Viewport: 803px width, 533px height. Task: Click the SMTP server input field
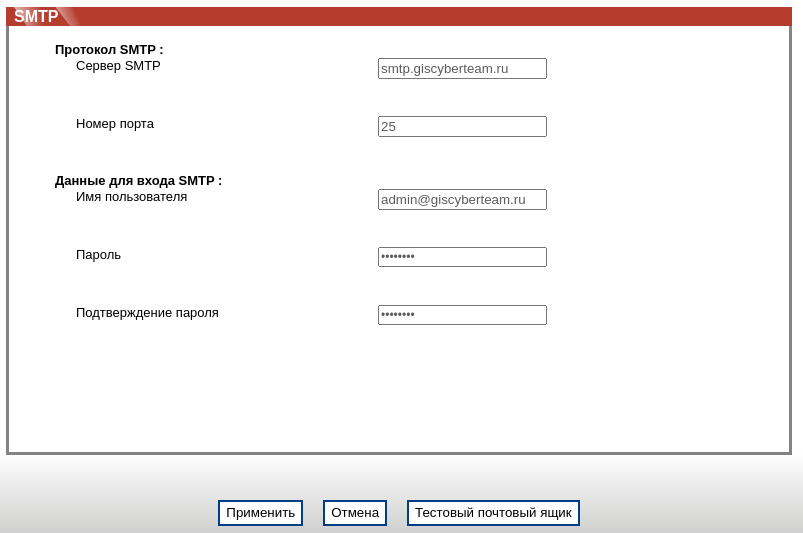click(x=462, y=69)
